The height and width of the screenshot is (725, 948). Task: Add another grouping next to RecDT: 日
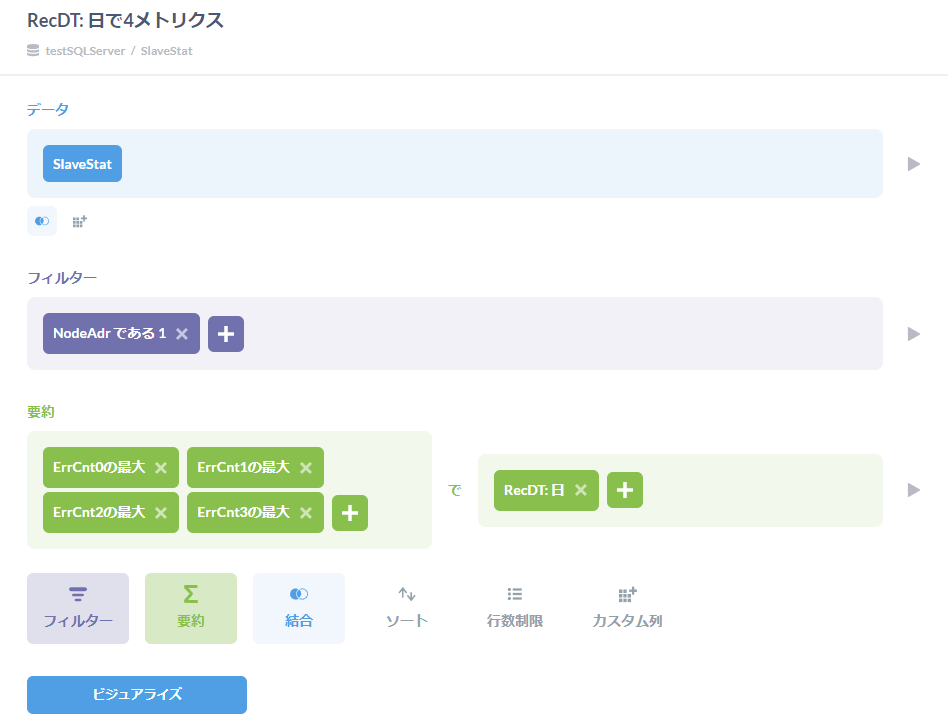click(x=625, y=490)
